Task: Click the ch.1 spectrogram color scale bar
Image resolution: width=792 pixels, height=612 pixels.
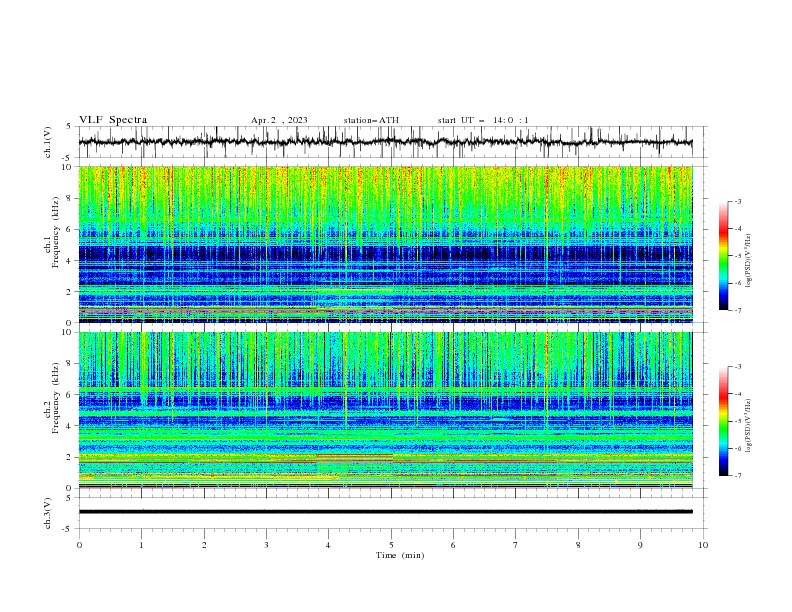Action: pos(723,255)
